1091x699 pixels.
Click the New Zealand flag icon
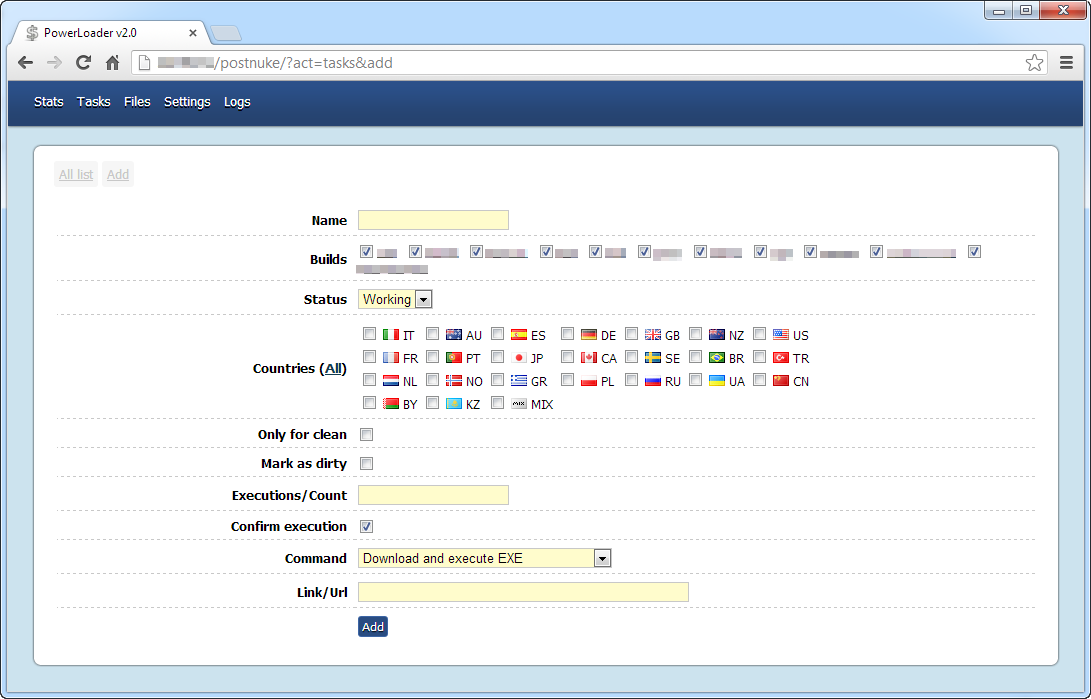(x=717, y=335)
